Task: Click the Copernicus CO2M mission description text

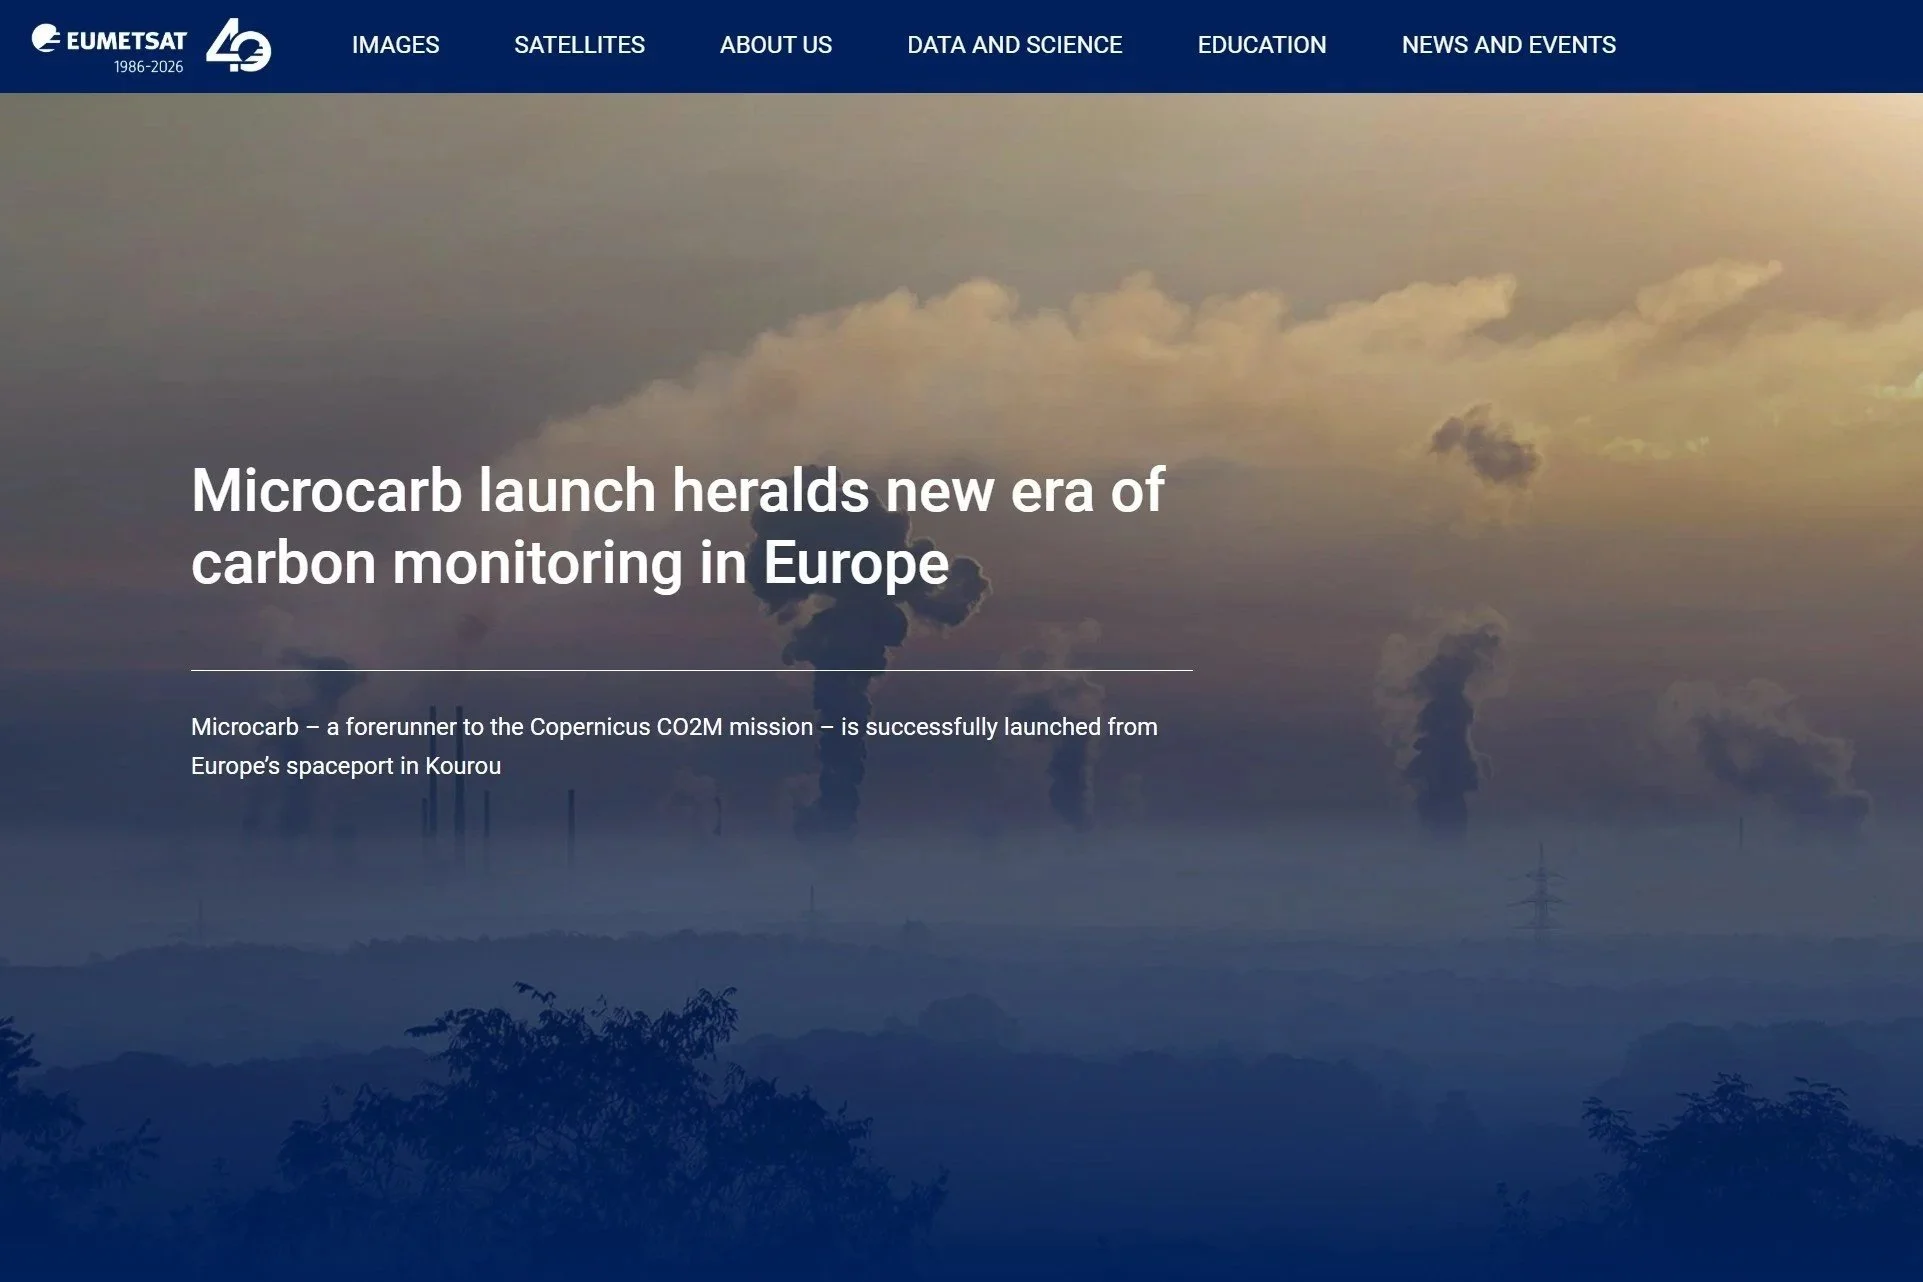Action: (x=675, y=727)
